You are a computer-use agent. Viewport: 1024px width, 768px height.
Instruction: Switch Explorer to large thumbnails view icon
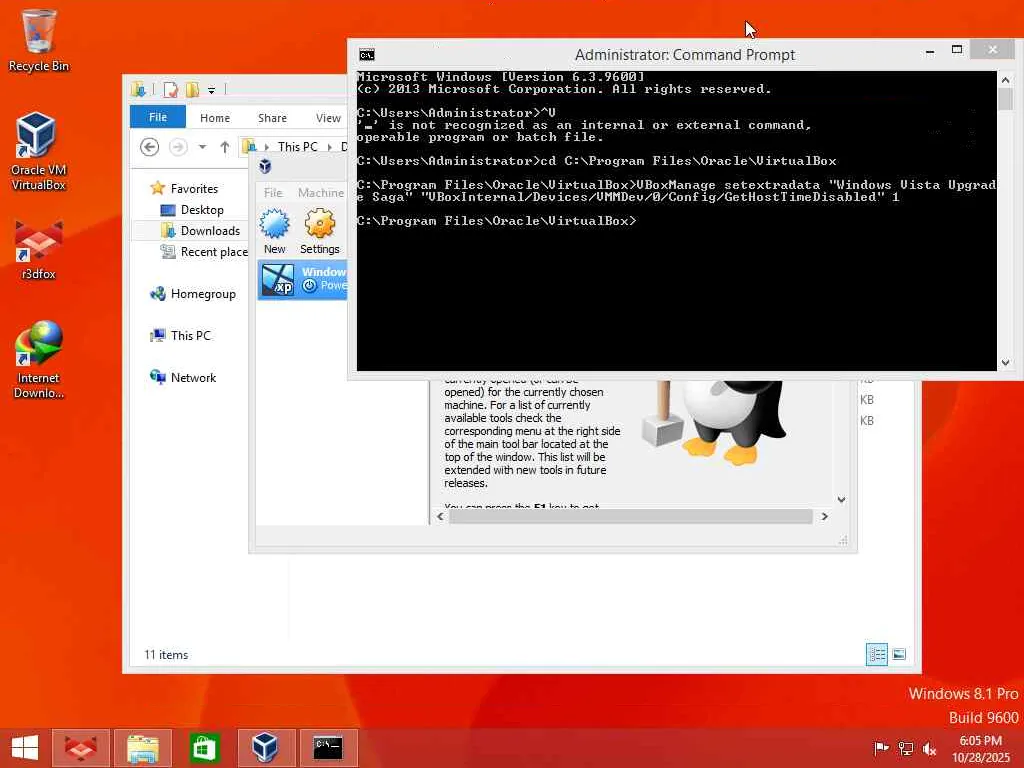point(899,654)
